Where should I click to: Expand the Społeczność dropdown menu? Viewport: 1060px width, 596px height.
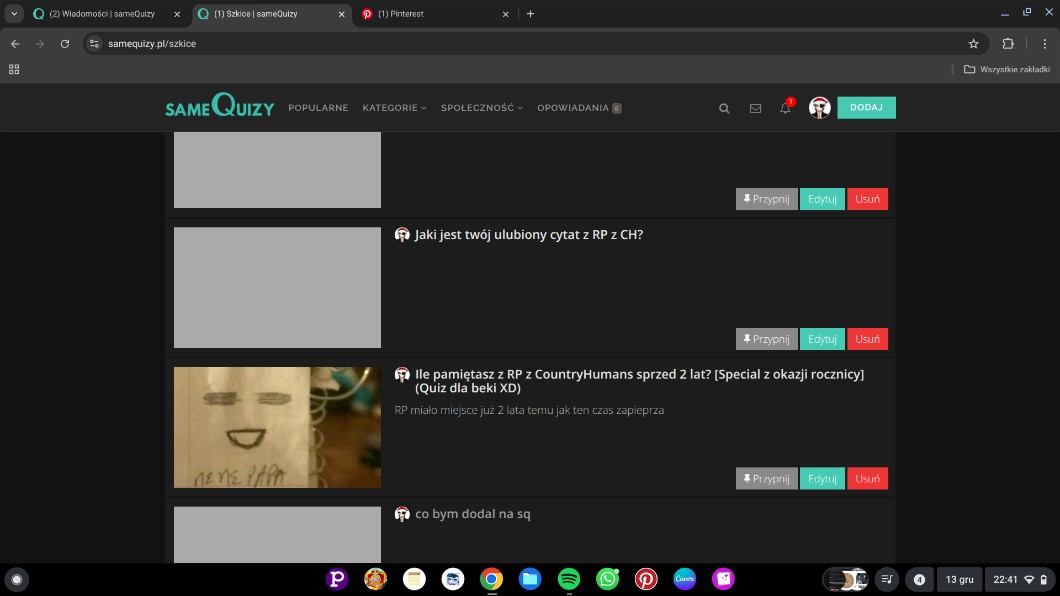pyautogui.click(x=481, y=108)
